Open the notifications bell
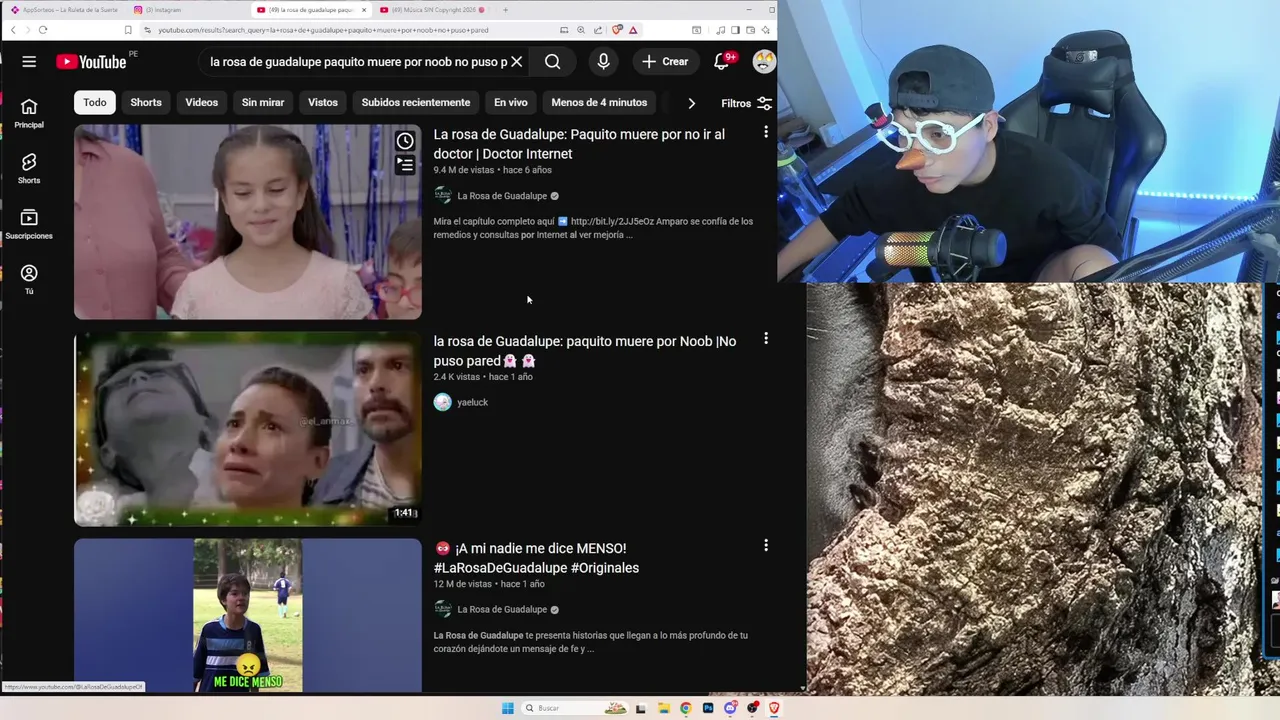This screenshot has height=720, width=1280. coord(722,62)
